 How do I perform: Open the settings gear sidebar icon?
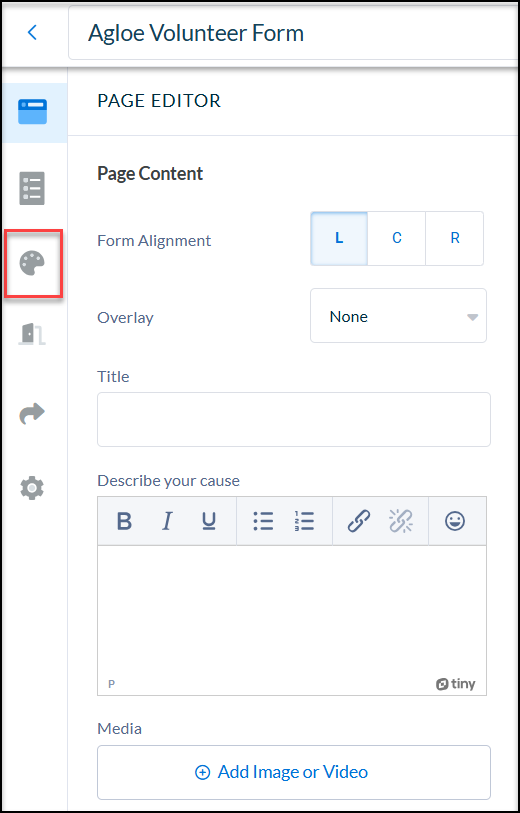point(32,488)
